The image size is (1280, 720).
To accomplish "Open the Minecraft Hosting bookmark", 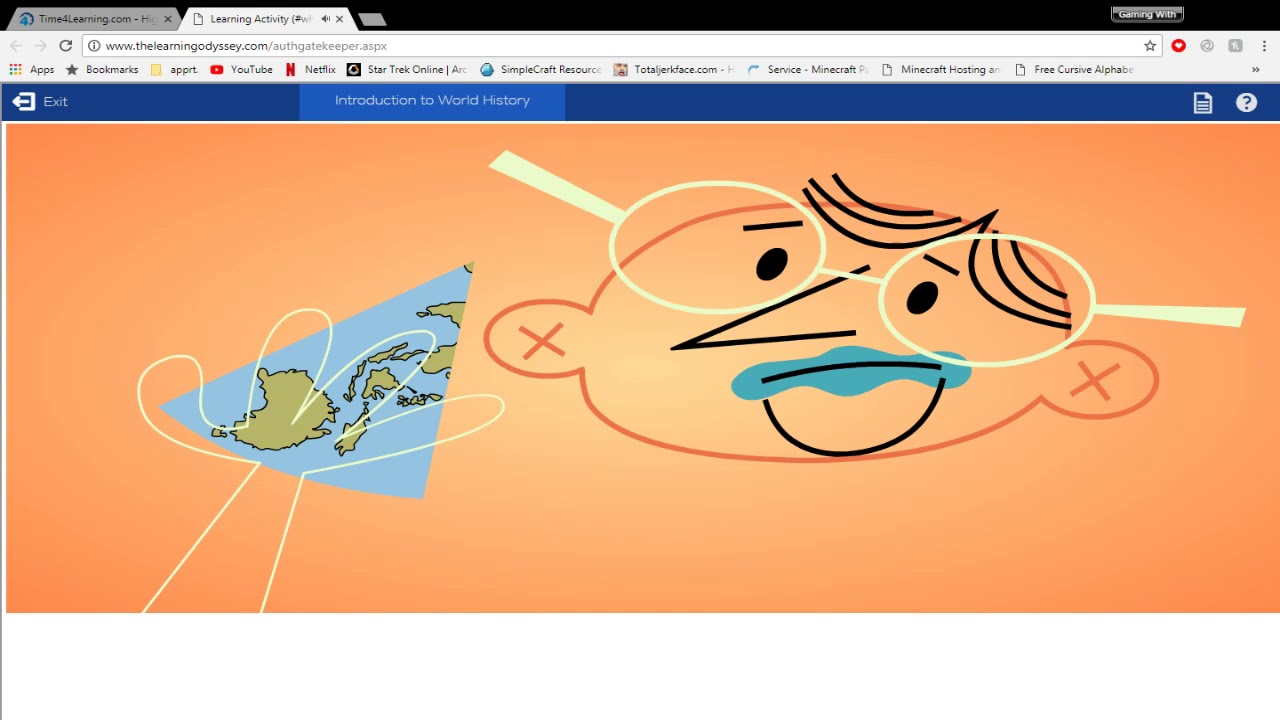I will 941,70.
